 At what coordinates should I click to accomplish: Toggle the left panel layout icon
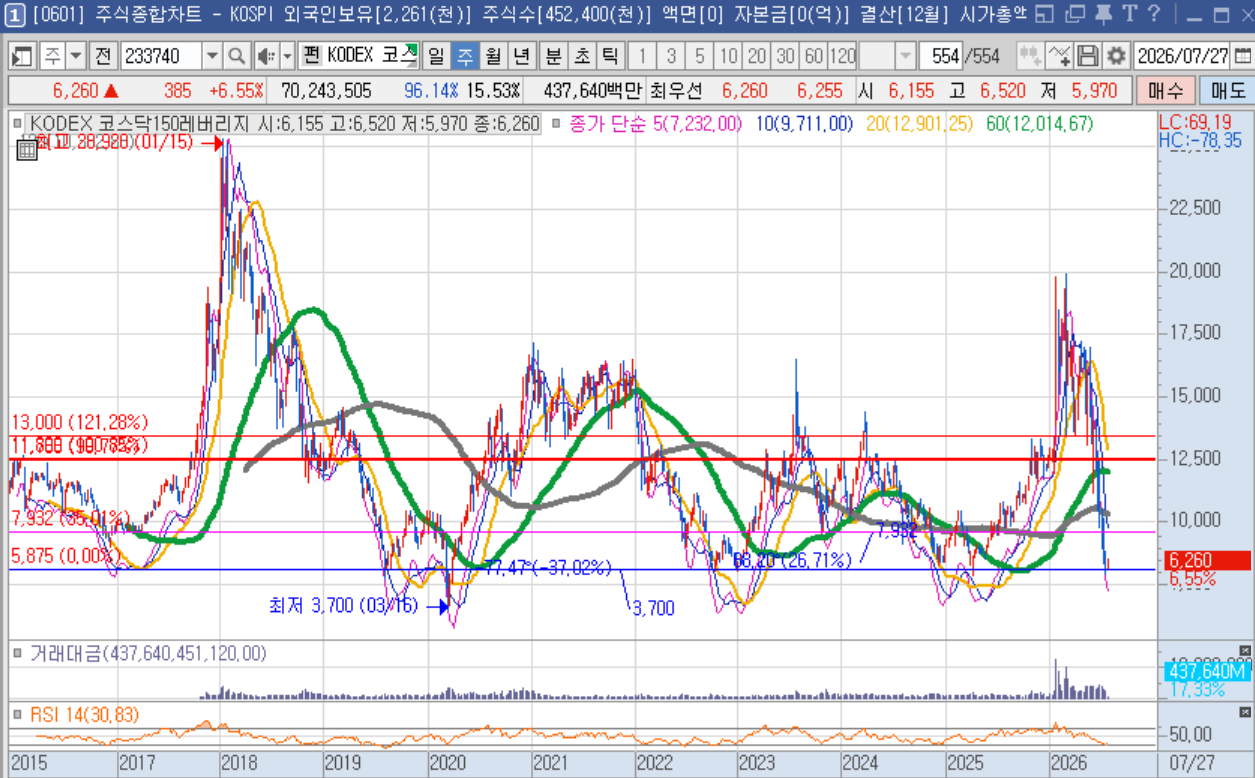click(x=22, y=56)
